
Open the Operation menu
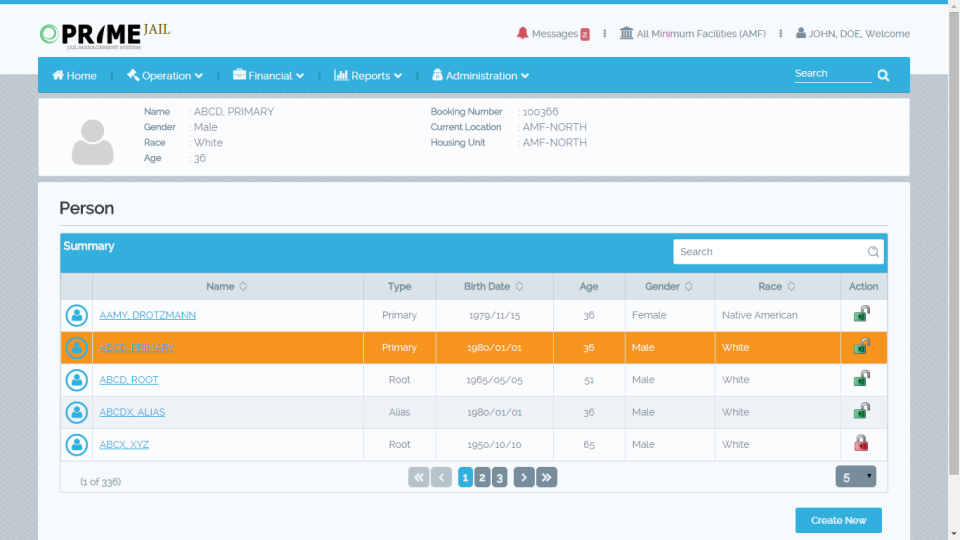[165, 76]
